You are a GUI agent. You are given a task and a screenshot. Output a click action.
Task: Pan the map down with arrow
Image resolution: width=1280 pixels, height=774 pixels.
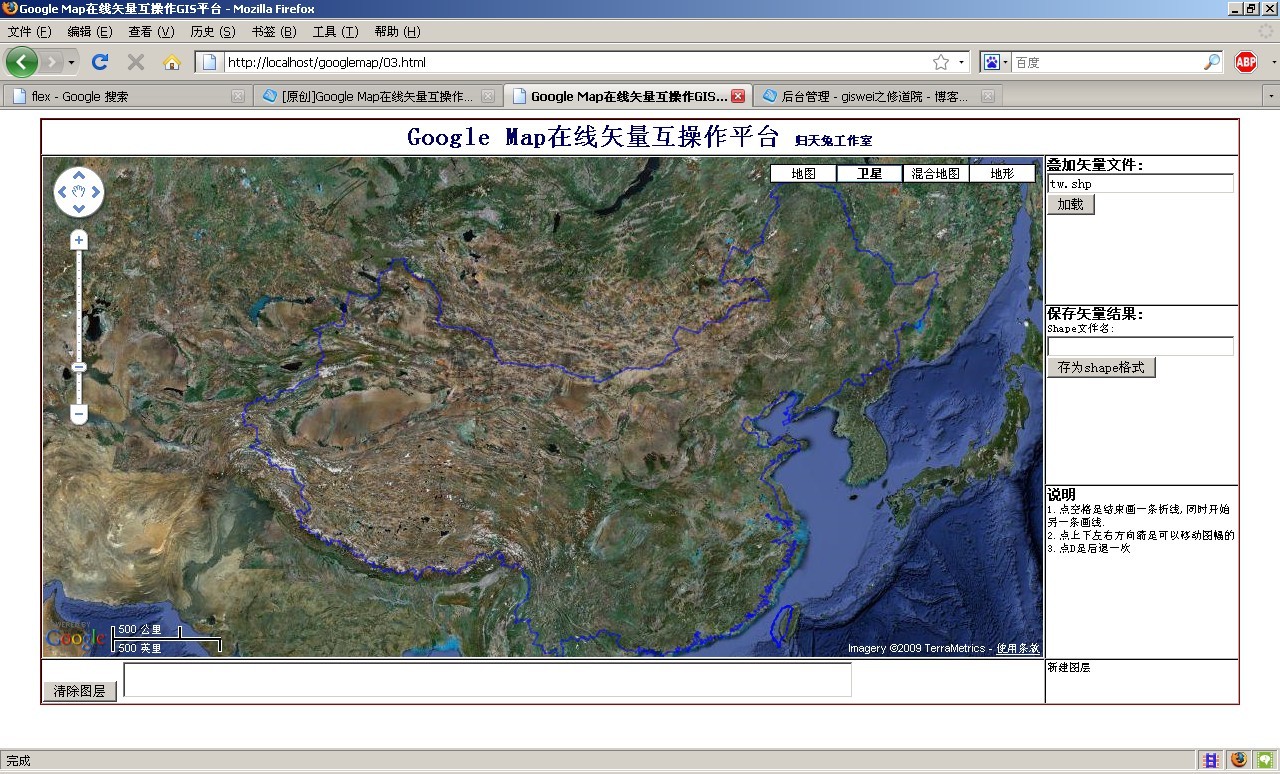(79, 209)
